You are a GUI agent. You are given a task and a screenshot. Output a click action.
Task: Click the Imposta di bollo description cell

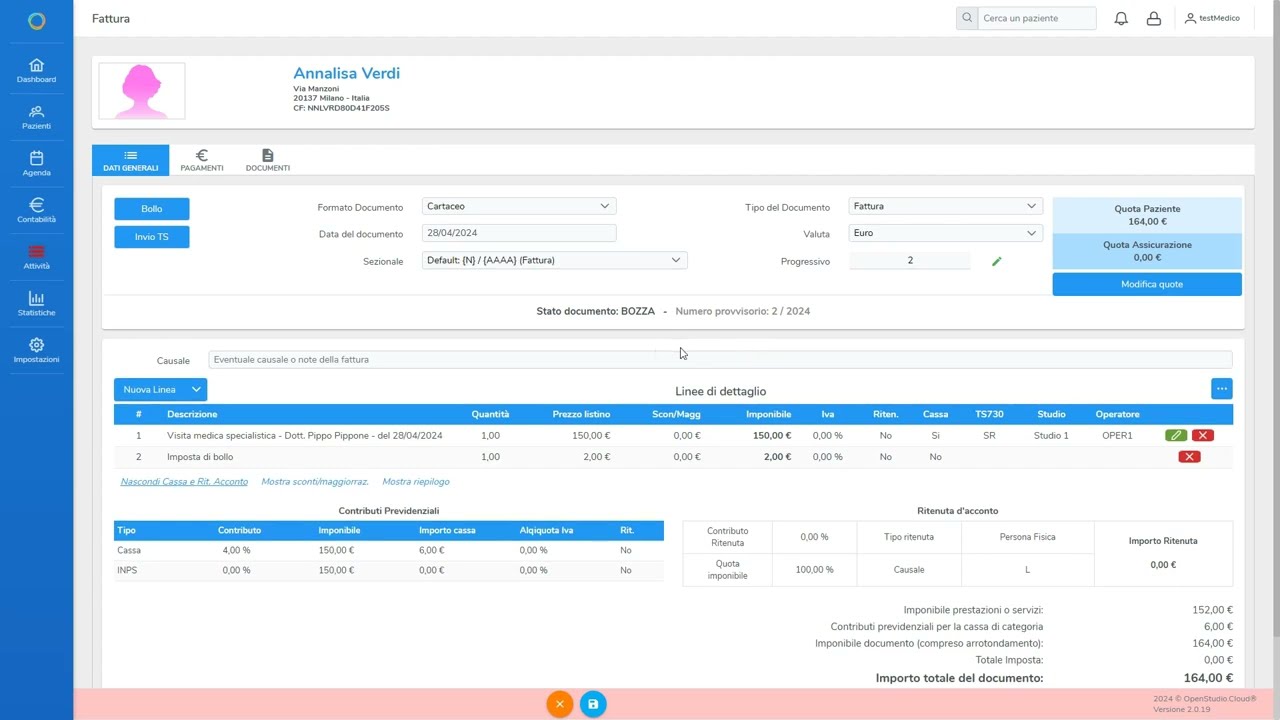[x=200, y=457]
